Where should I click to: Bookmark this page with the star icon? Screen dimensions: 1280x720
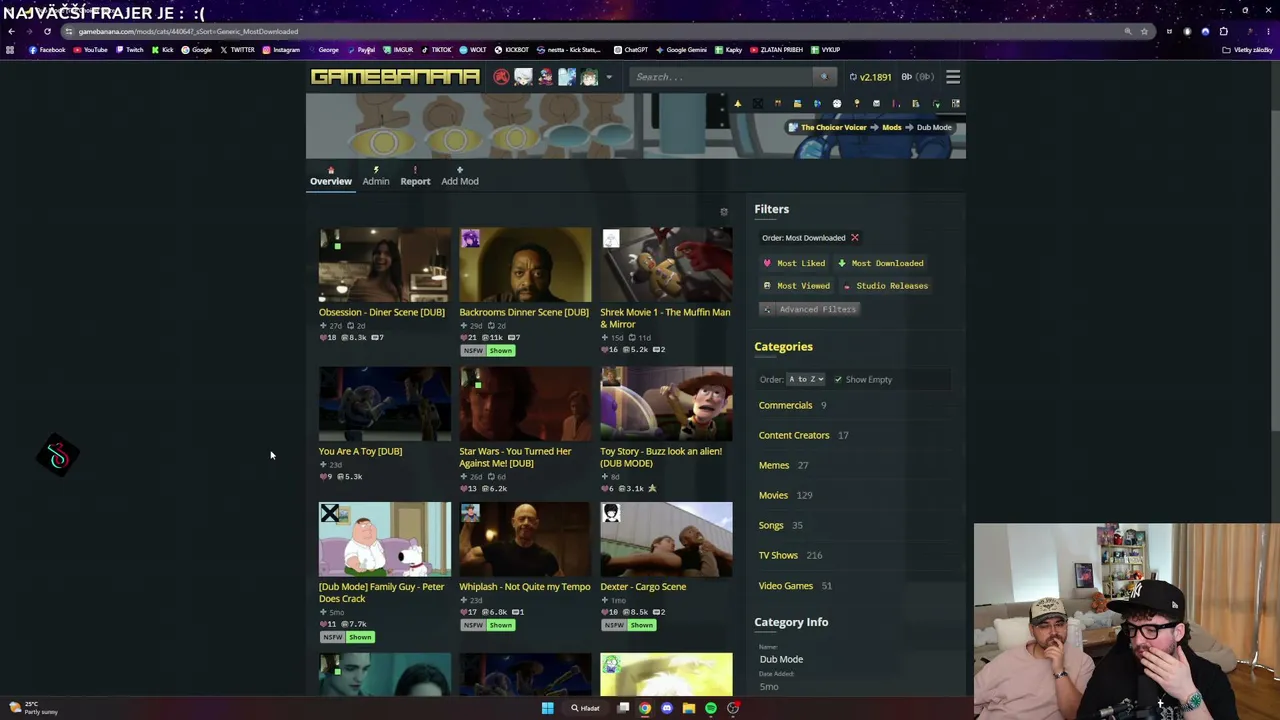(1144, 31)
